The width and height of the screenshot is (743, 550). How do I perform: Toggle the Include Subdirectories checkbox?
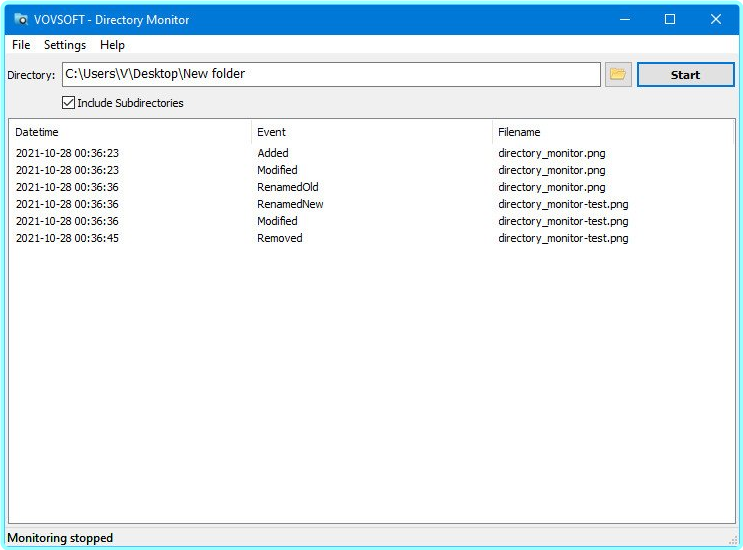[x=68, y=103]
